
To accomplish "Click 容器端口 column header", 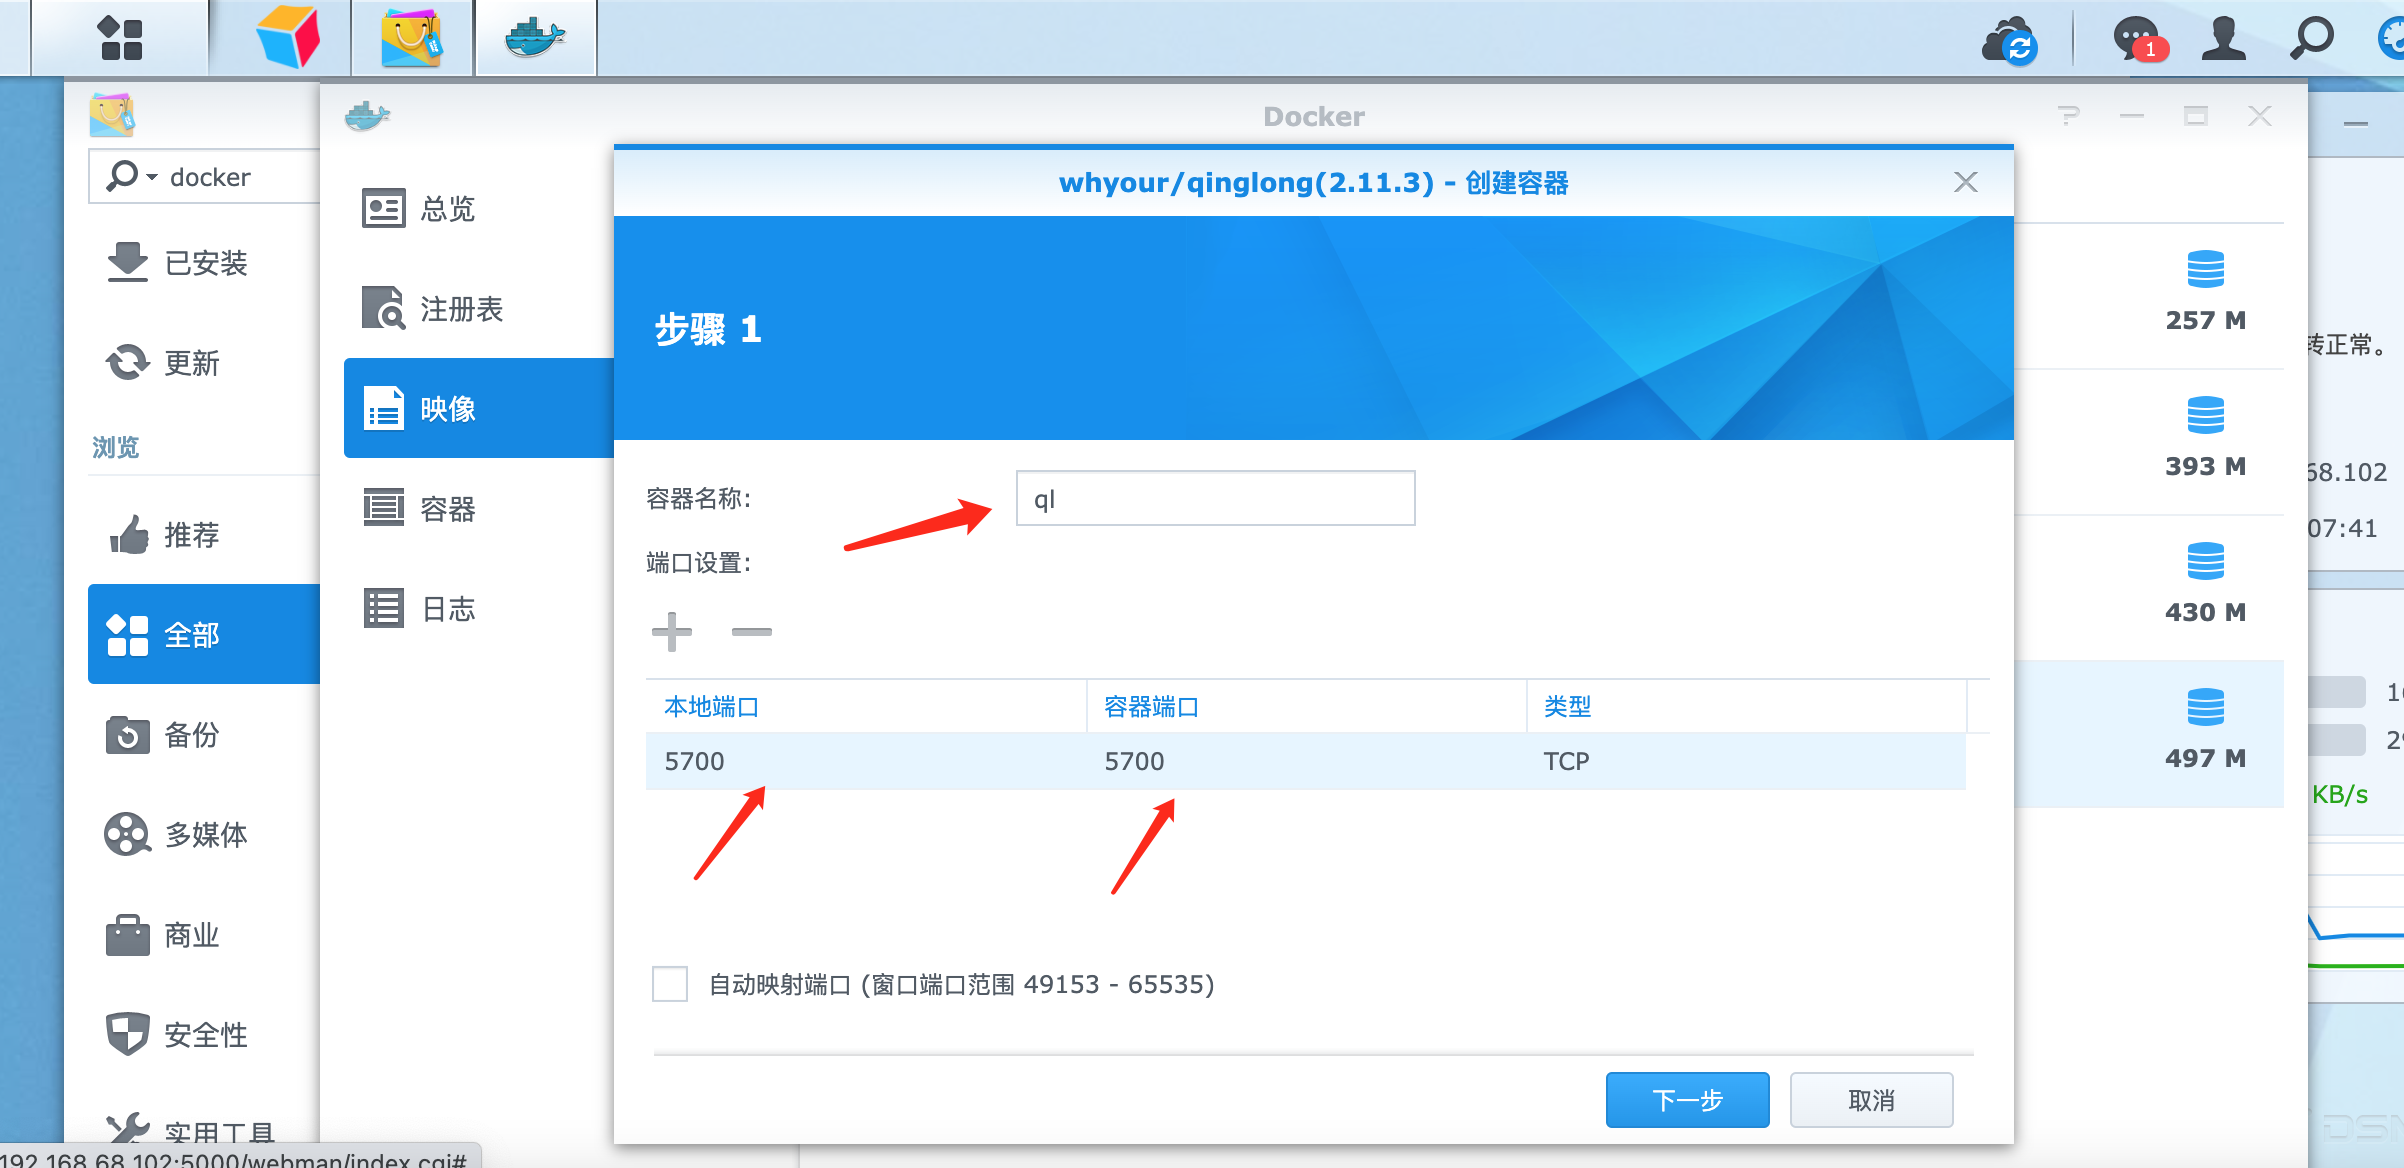I will point(1306,707).
